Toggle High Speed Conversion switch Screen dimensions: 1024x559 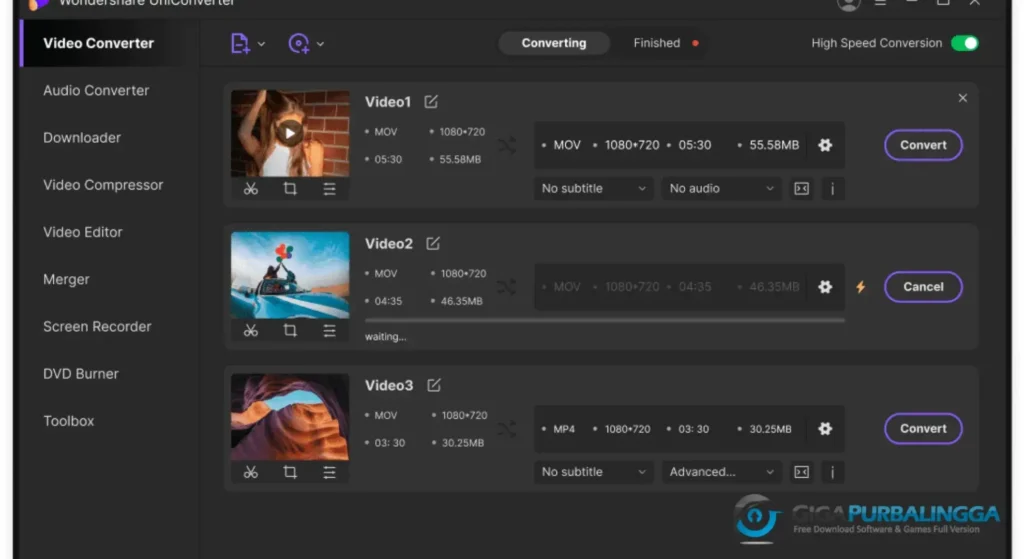tap(965, 43)
